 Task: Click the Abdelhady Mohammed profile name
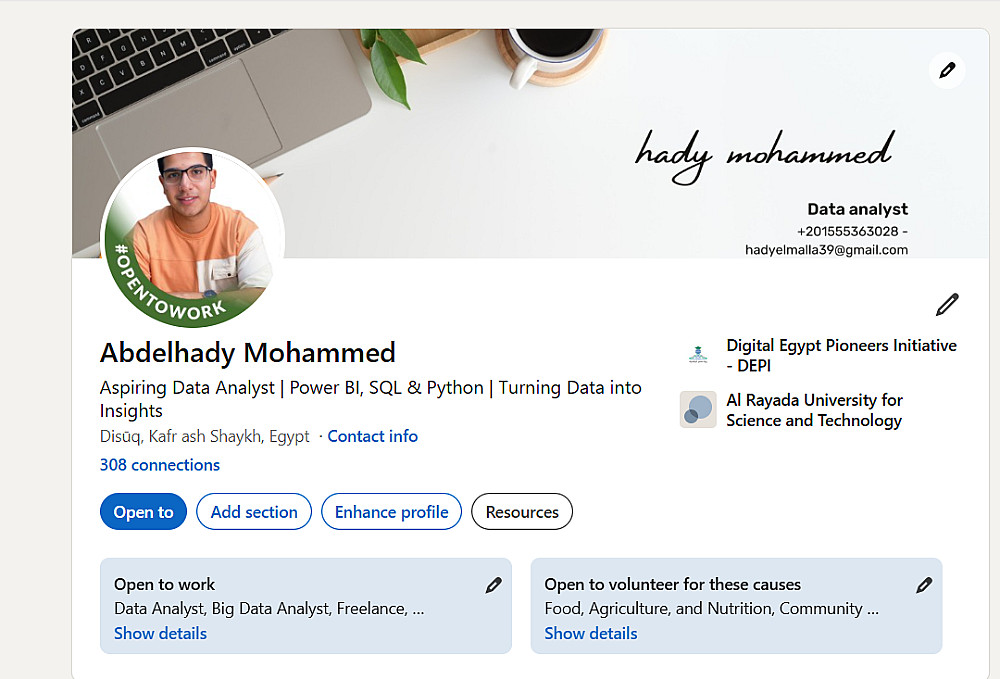coord(248,353)
